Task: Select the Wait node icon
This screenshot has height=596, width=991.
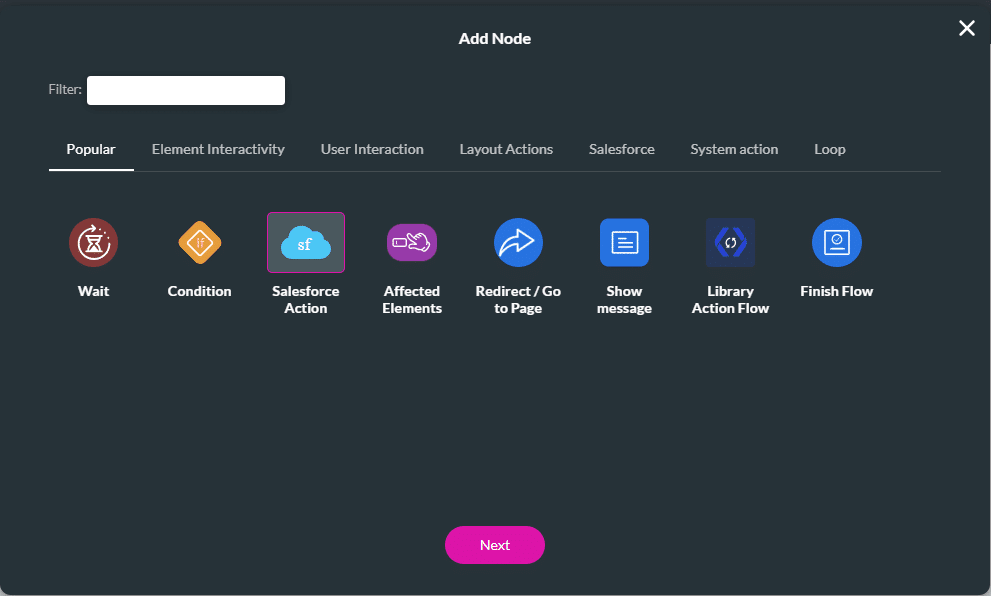Action: 93,242
